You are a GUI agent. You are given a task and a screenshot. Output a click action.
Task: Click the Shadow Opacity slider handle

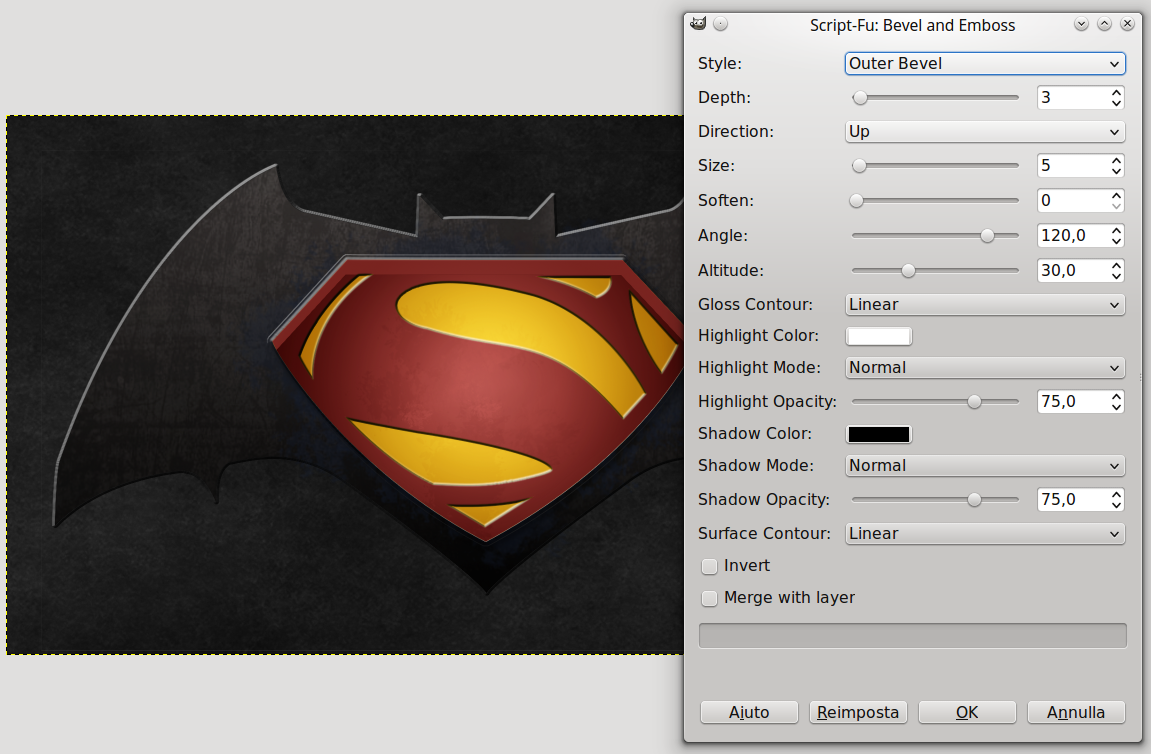[974, 500]
